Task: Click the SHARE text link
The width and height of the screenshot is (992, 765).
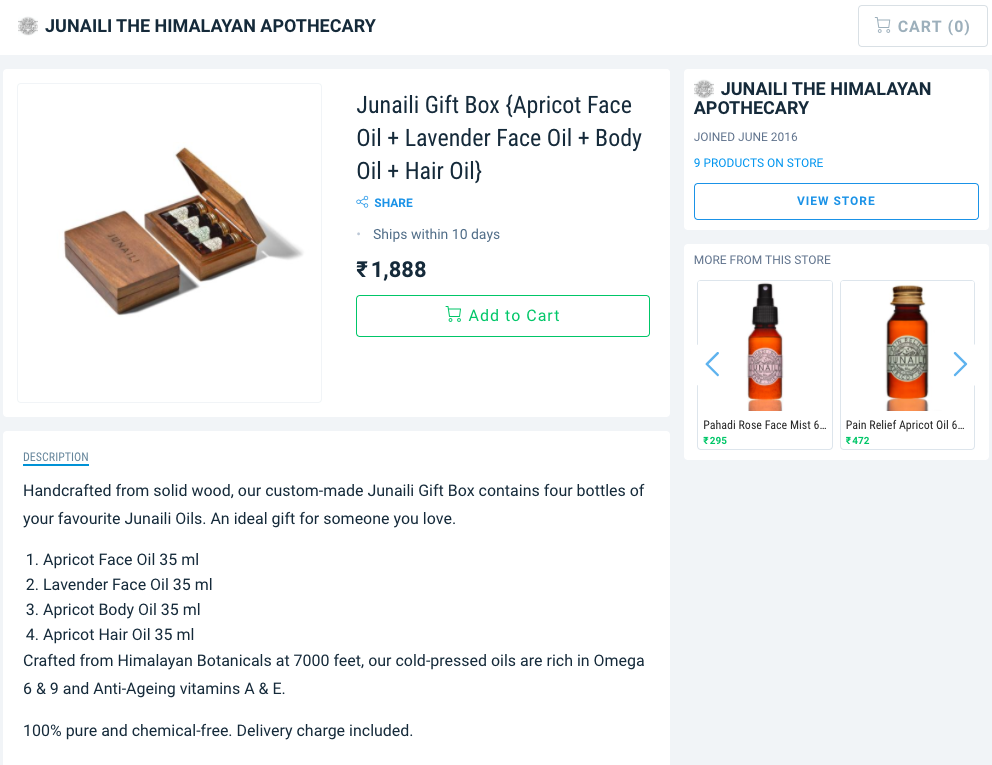Action: [x=393, y=203]
